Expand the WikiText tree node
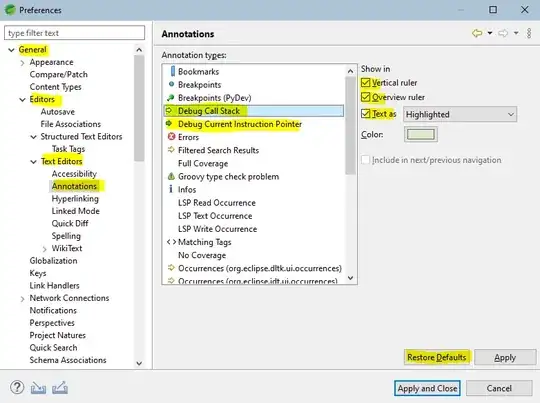This screenshot has width=540, height=403. click(44, 249)
